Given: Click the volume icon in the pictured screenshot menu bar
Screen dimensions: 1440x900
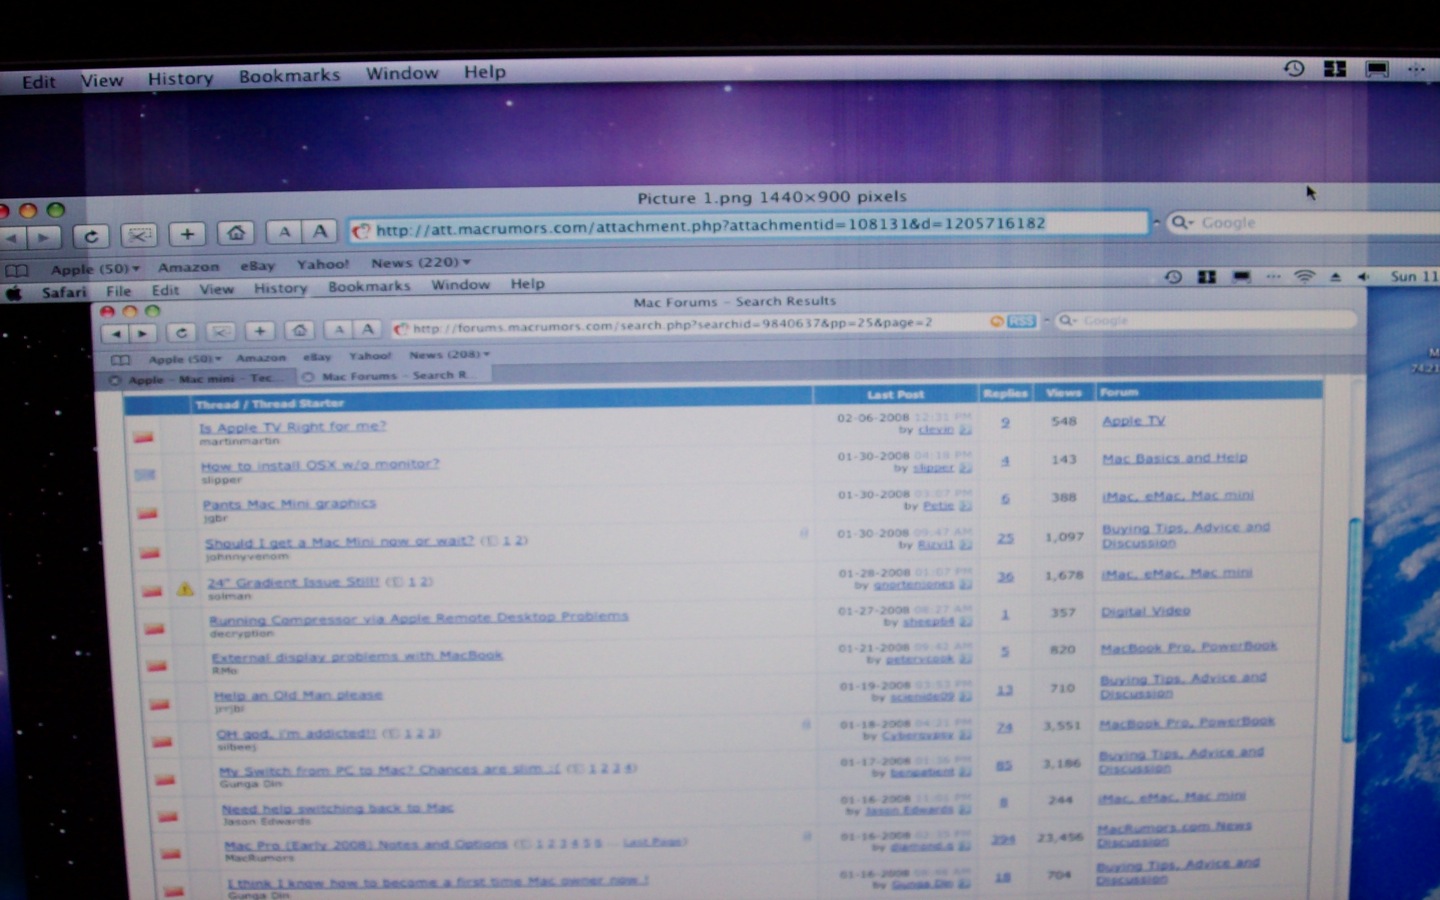Looking at the screenshot, I should (1363, 277).
